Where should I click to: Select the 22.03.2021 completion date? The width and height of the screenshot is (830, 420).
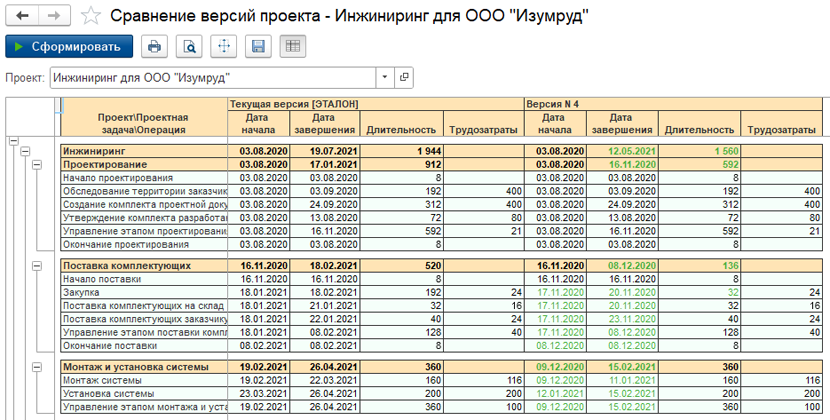[325, 380]
